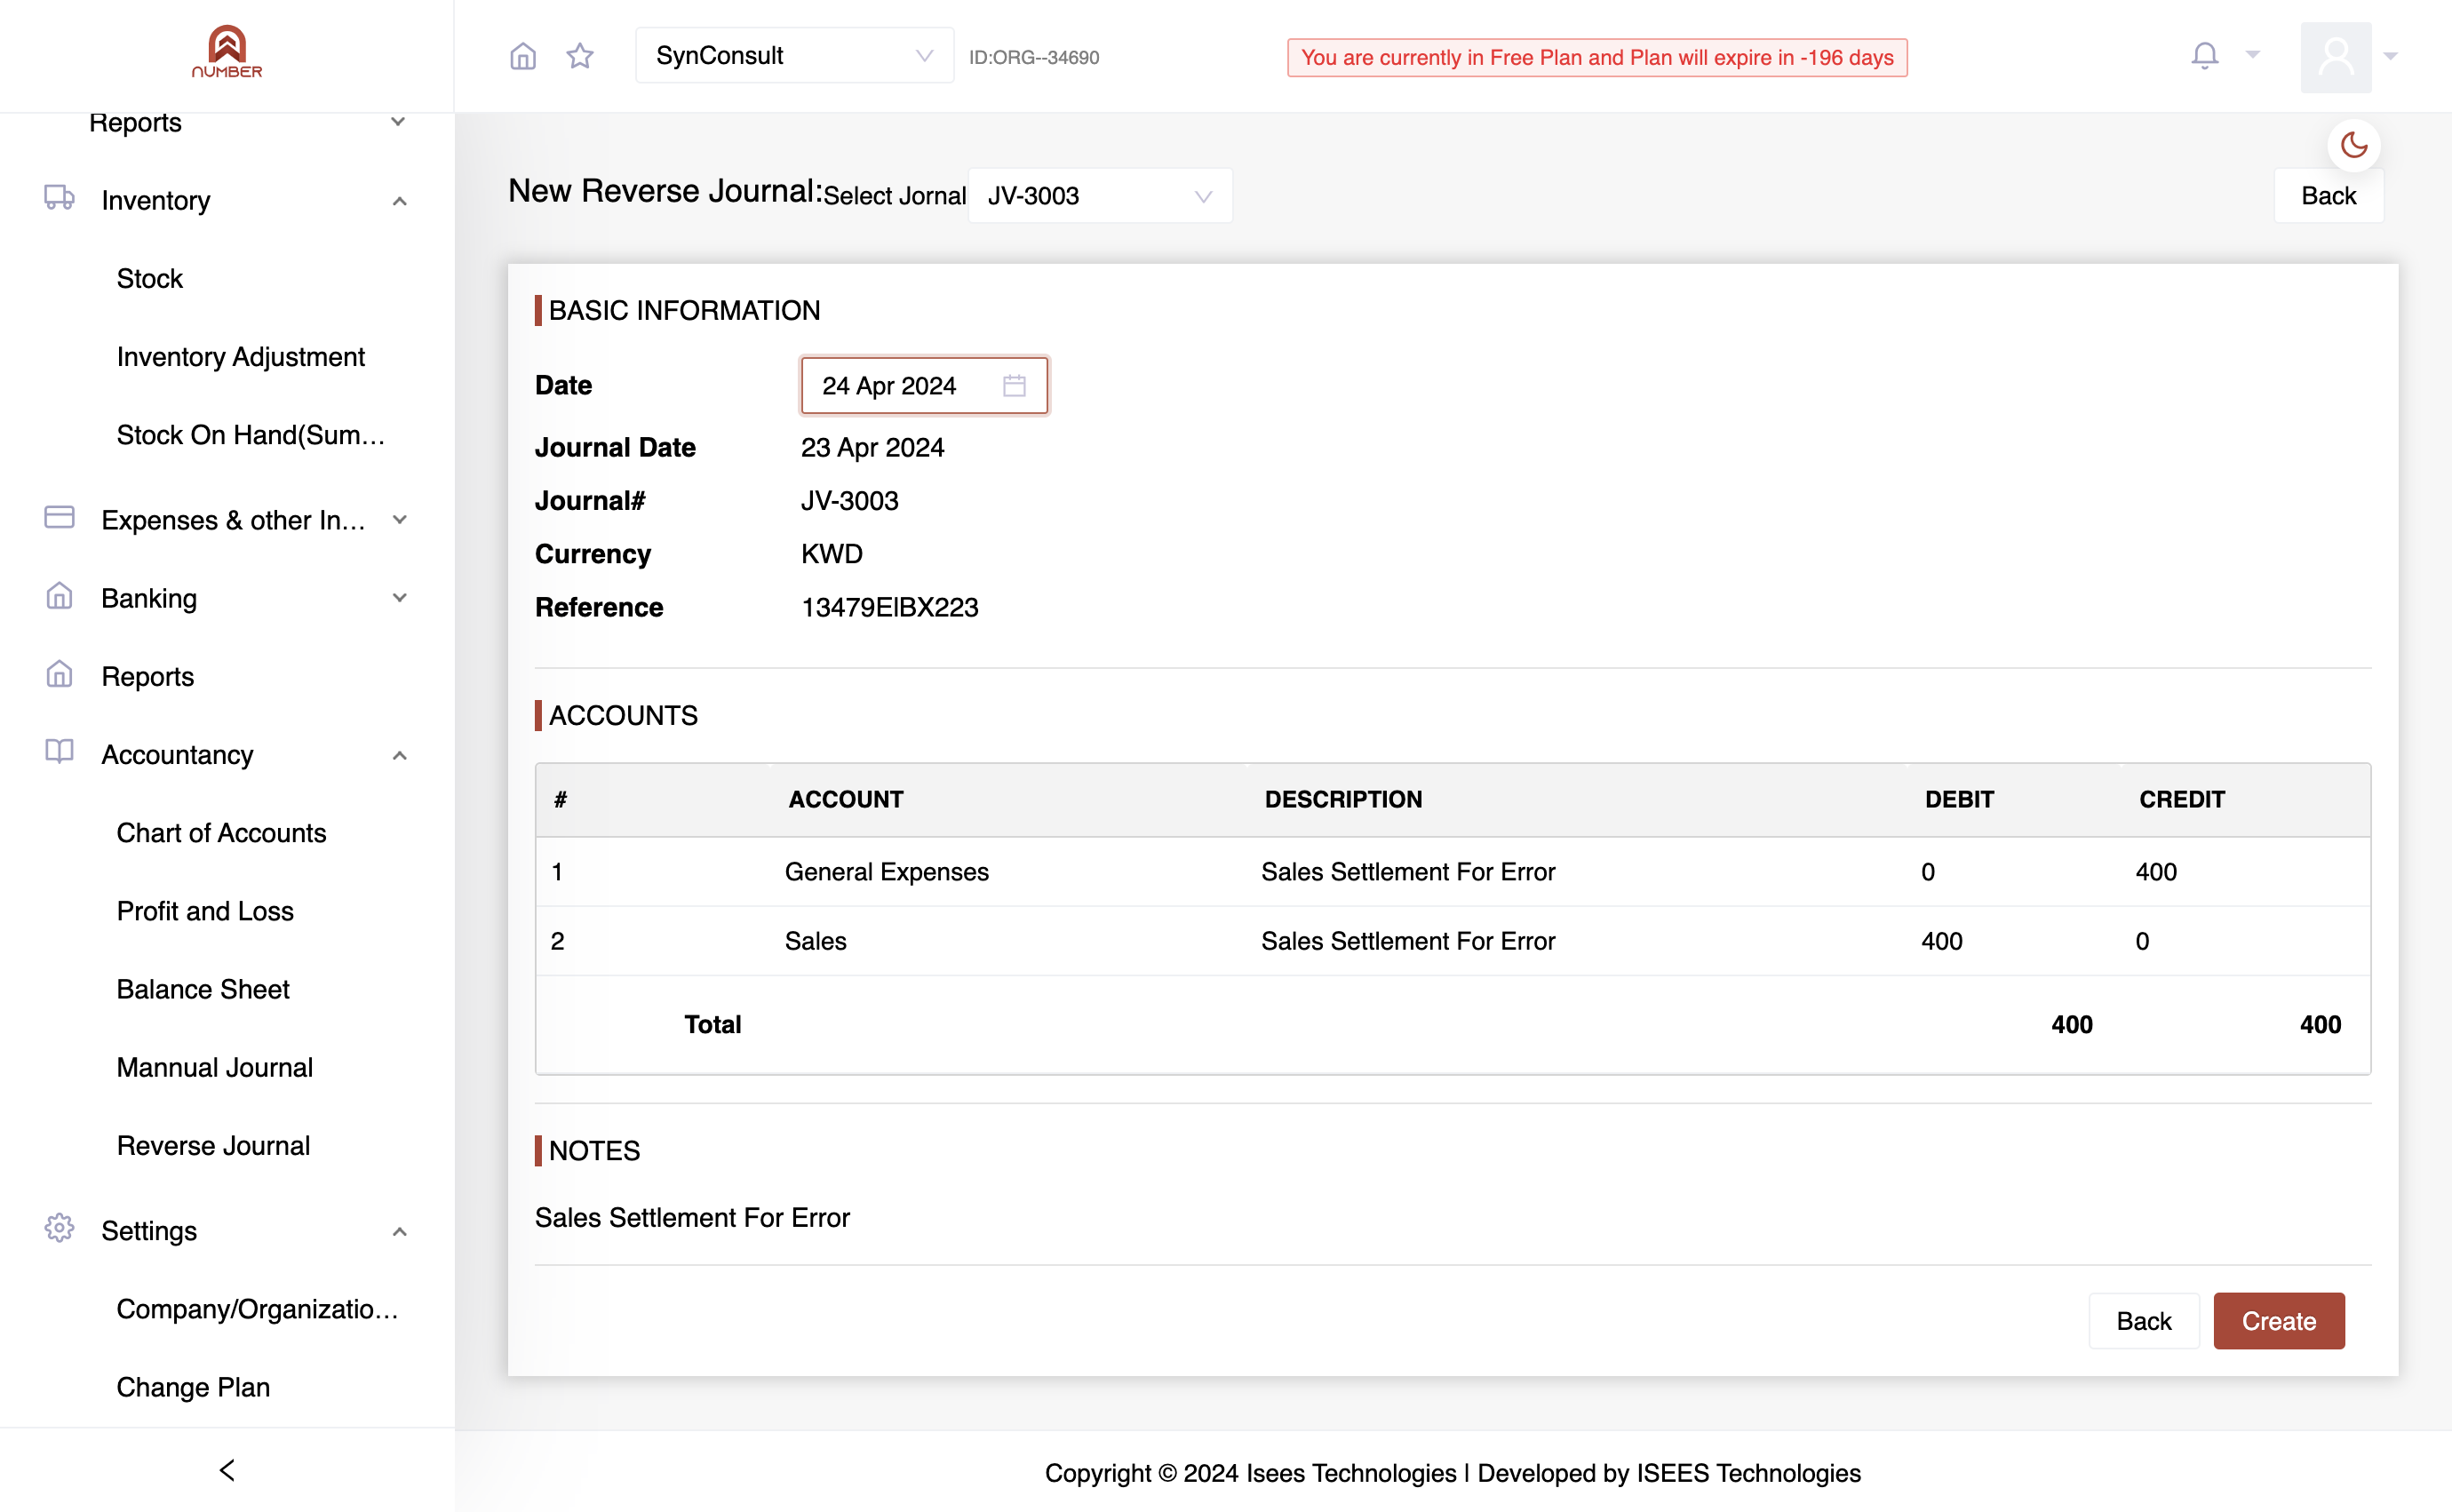Open Stock menu item
The image size is (2452, 1512).
coord(150,279)
